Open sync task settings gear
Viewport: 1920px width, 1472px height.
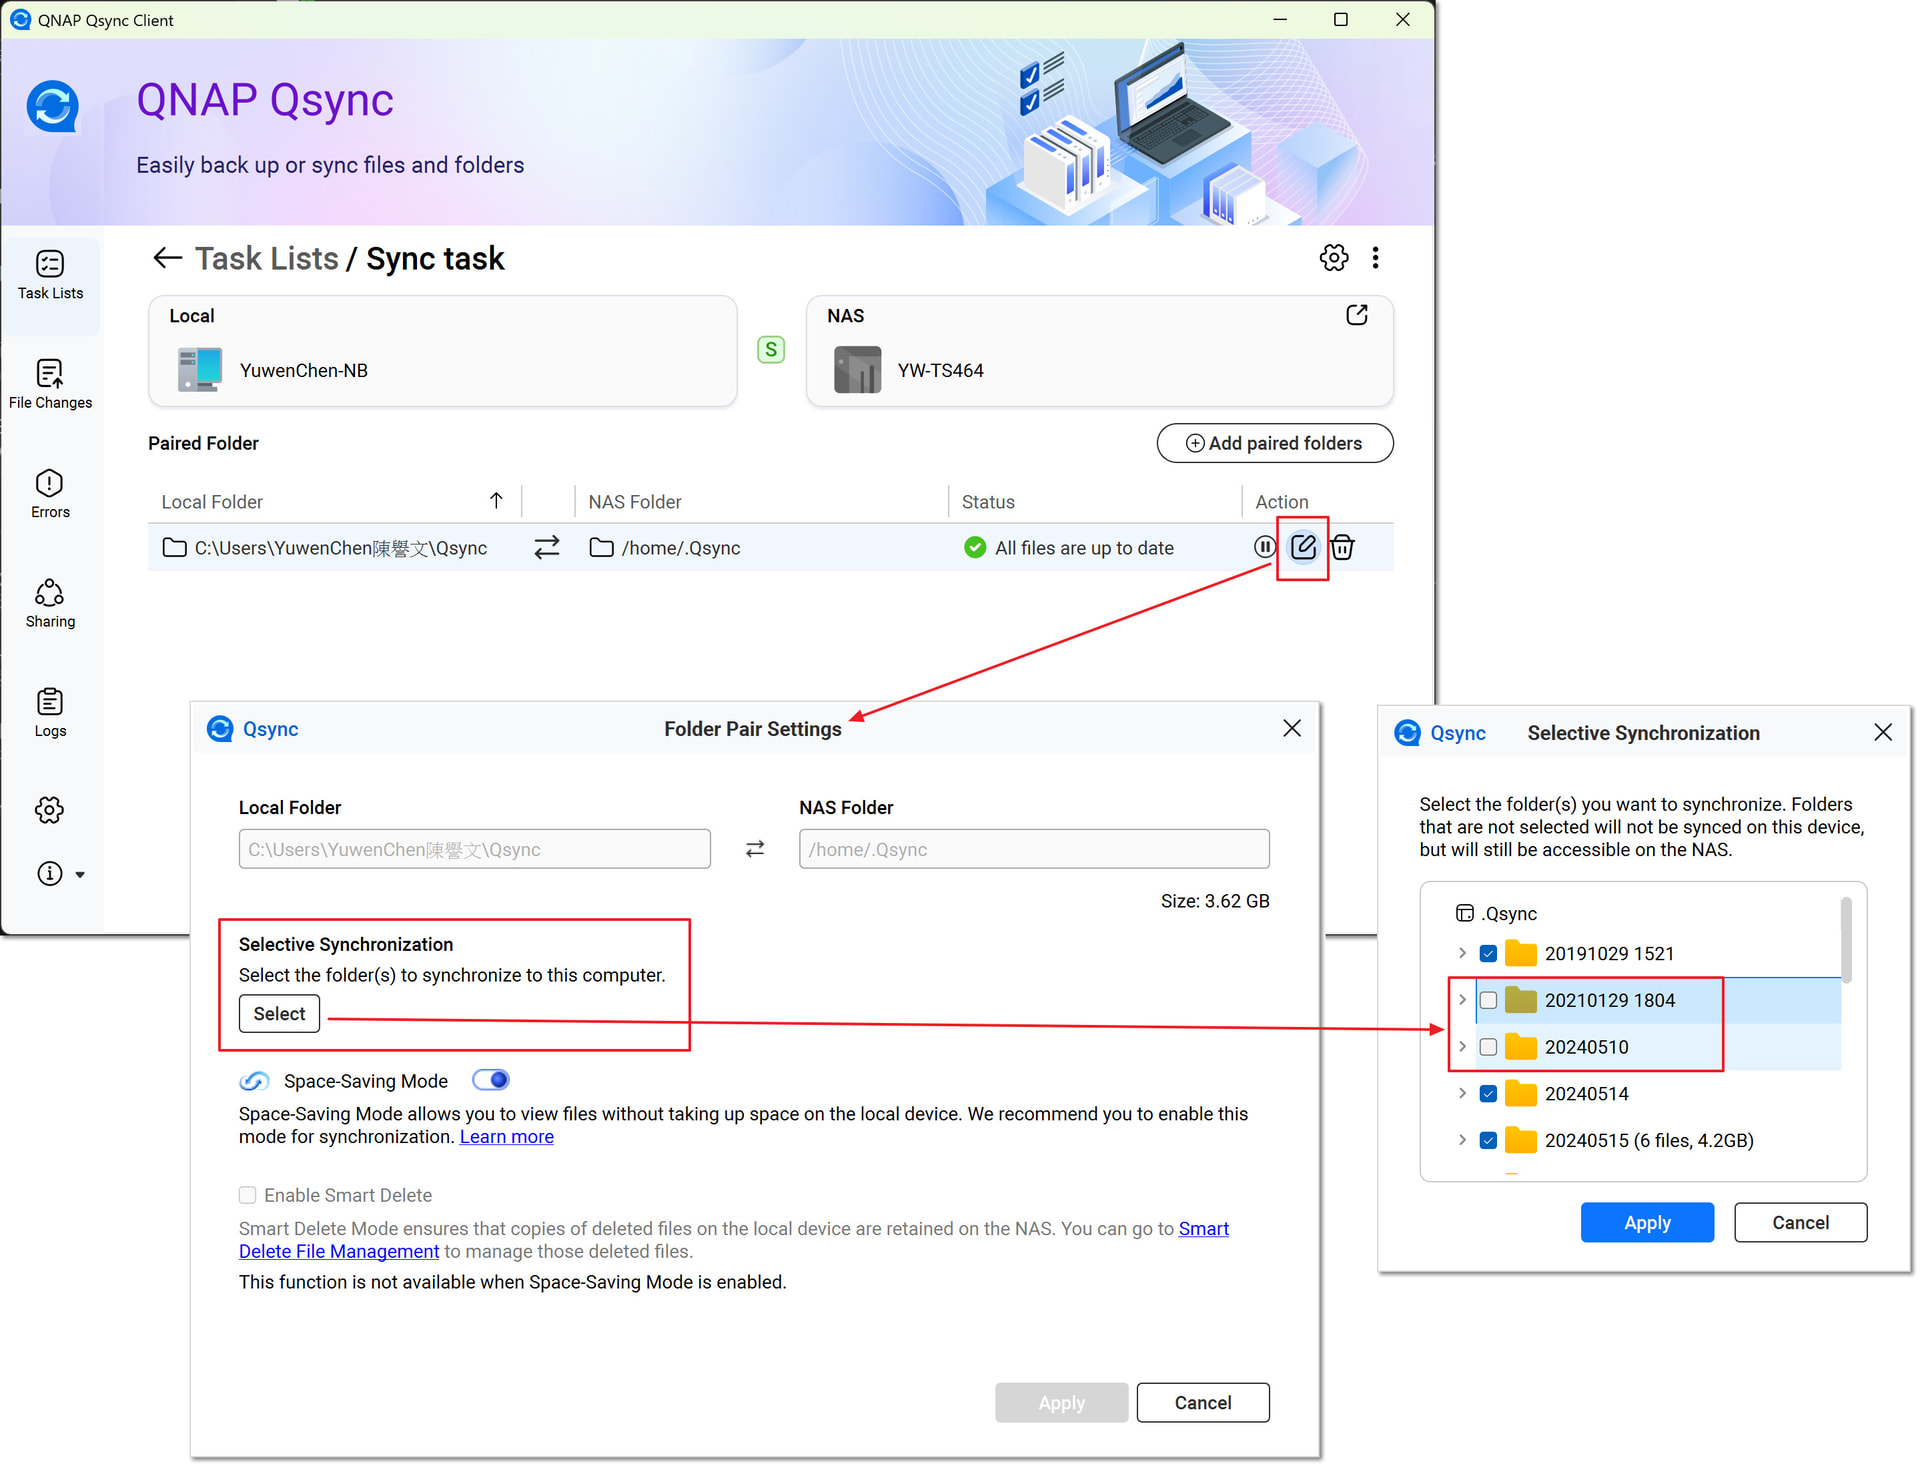[1333, 258]
